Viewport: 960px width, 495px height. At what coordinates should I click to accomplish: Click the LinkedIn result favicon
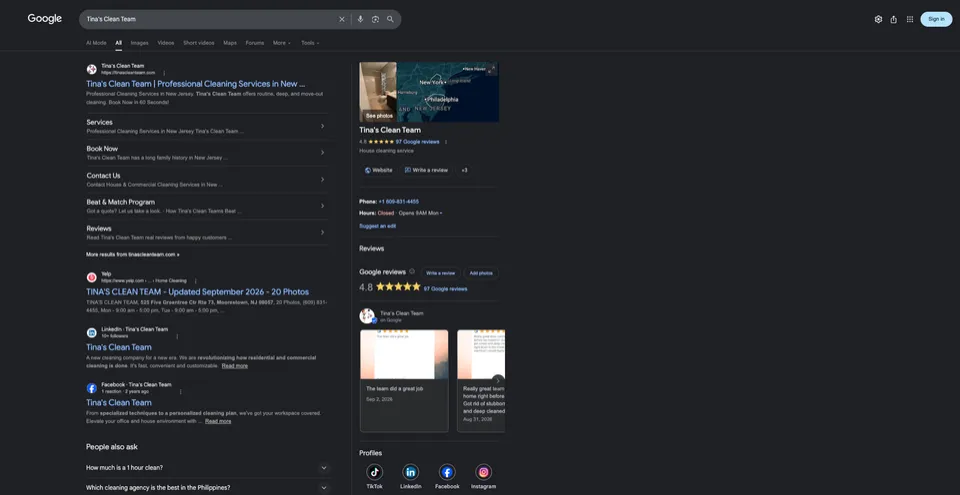tap(92, 333)
